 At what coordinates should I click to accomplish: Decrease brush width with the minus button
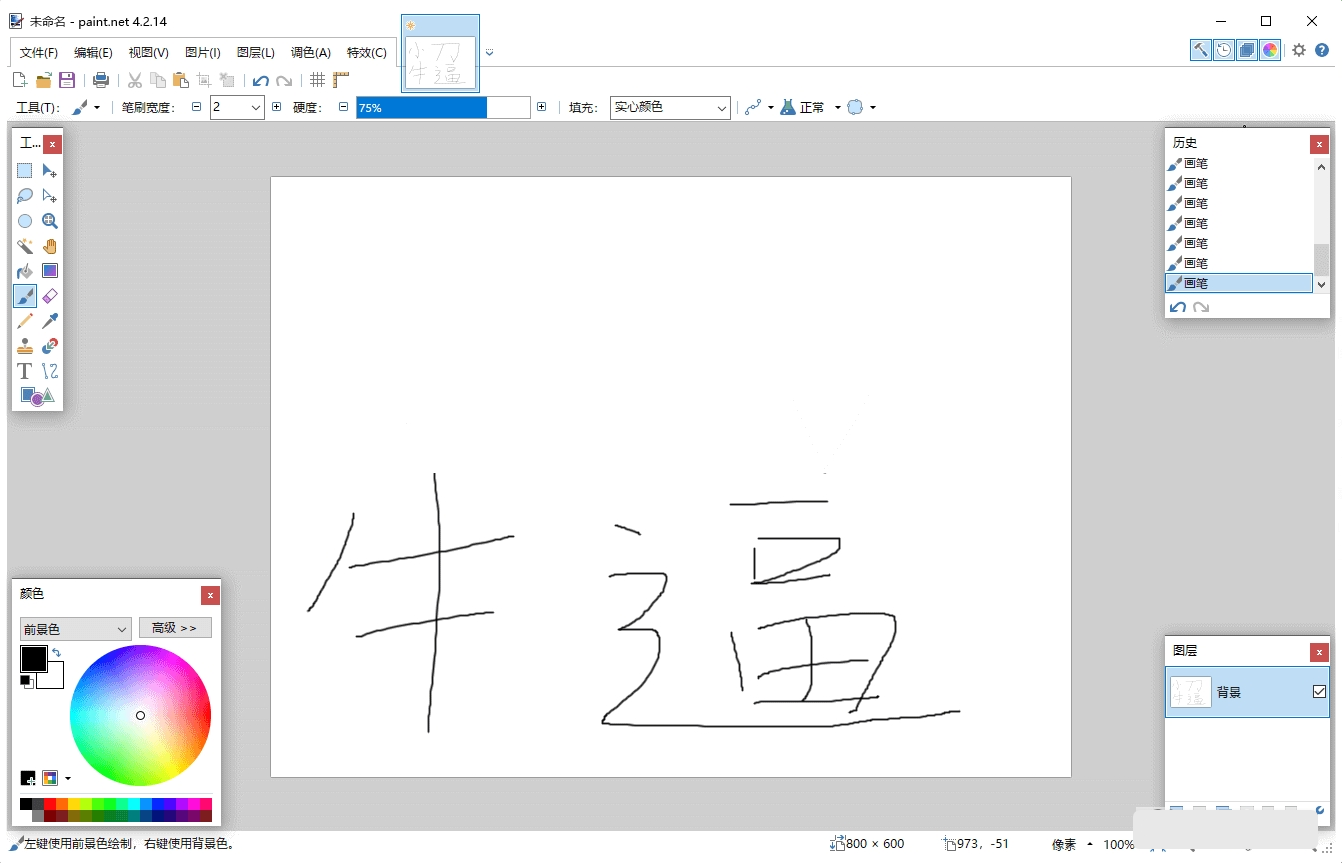point(196,107)
